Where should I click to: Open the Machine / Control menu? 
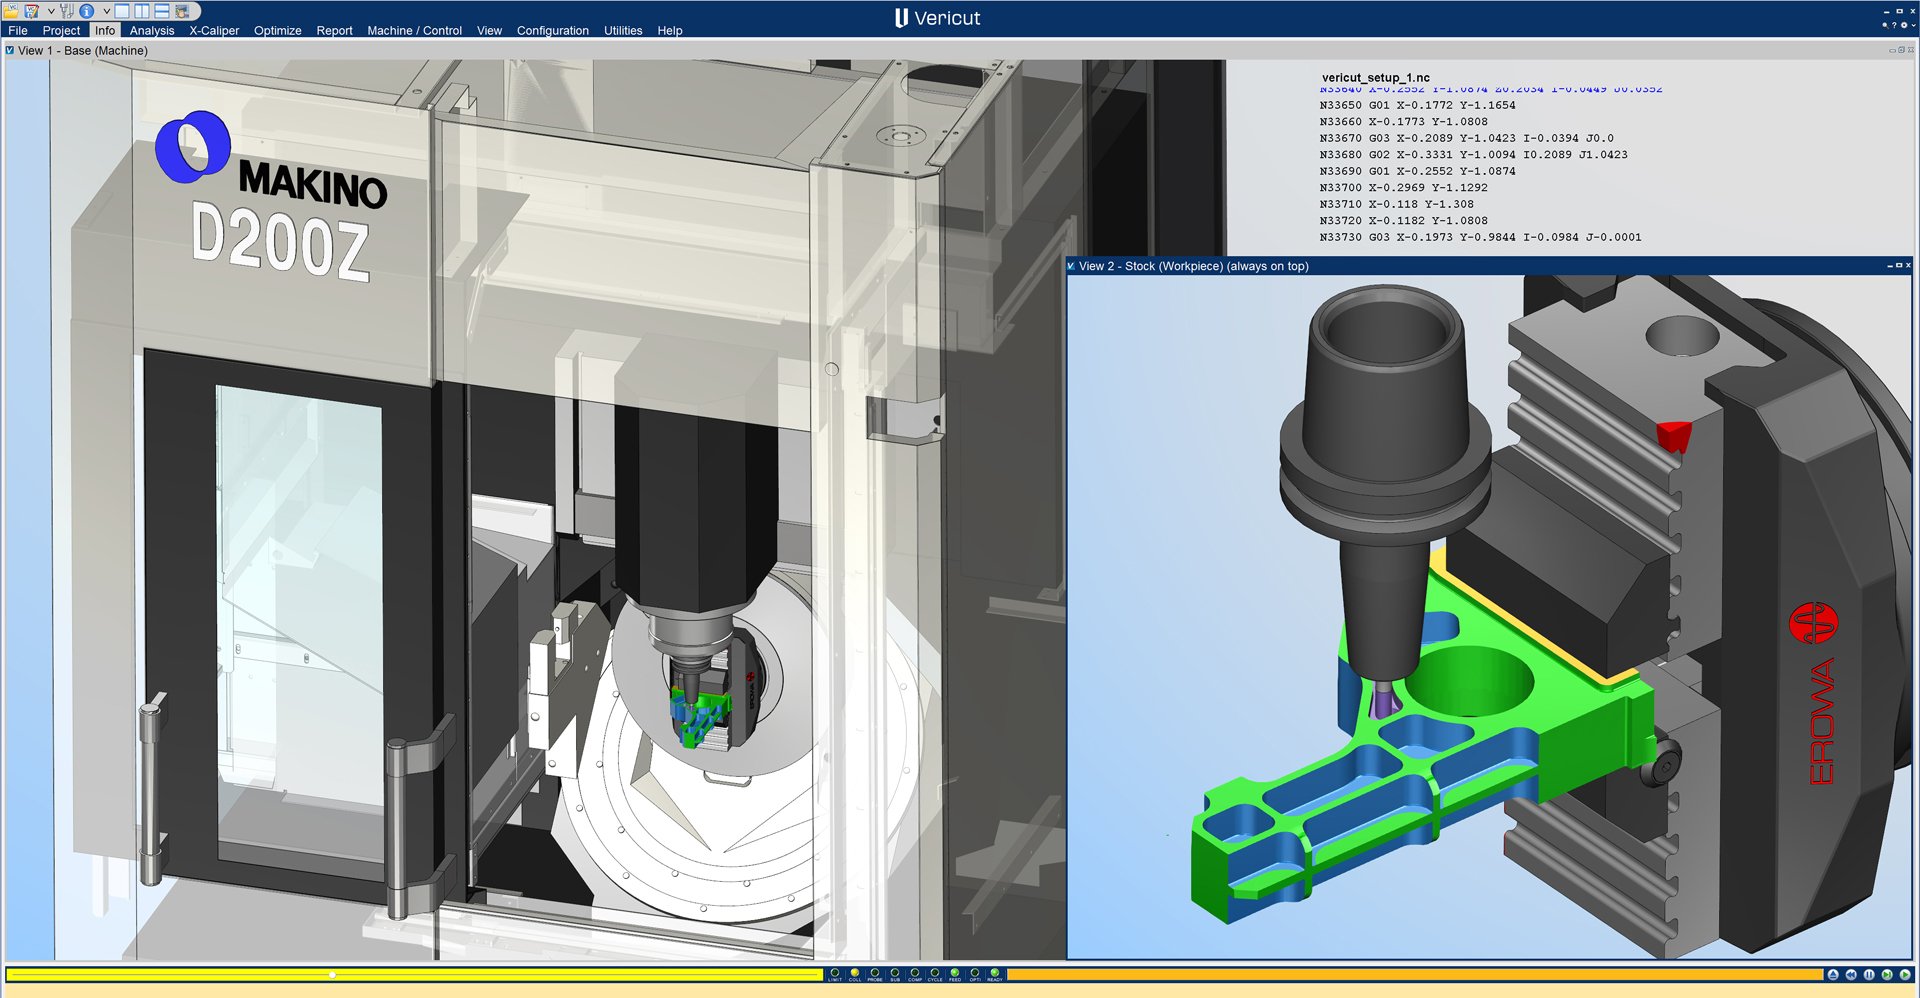[415, 31]
